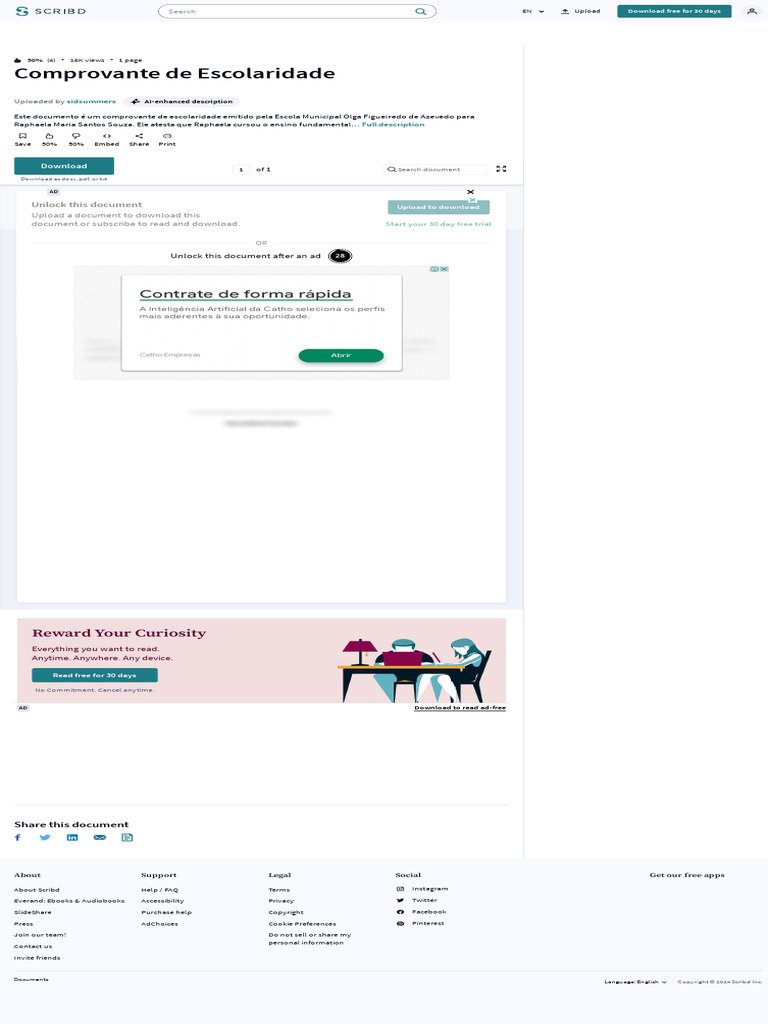
Task: Click the Print icon
Action: pos(167,136)
